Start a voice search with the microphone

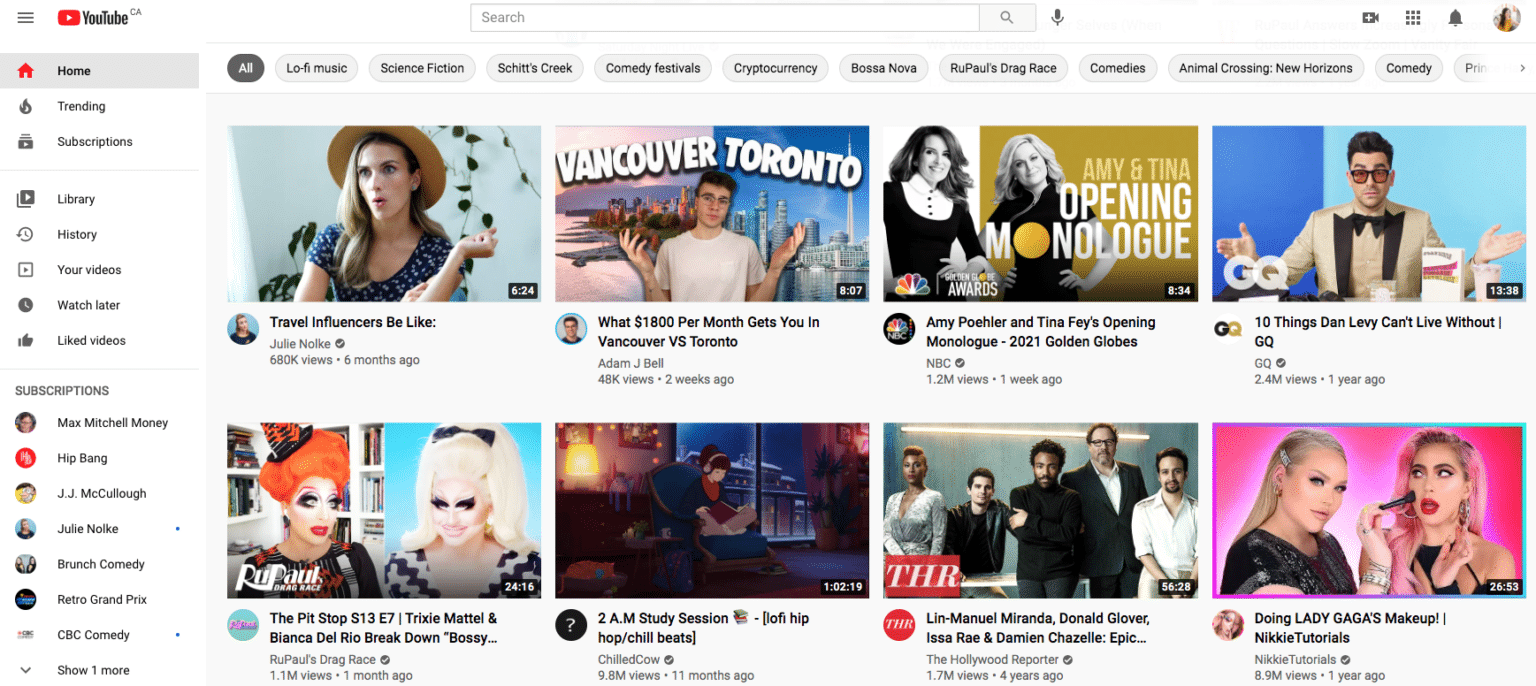pyautogui.click(x=1057, y=17)
